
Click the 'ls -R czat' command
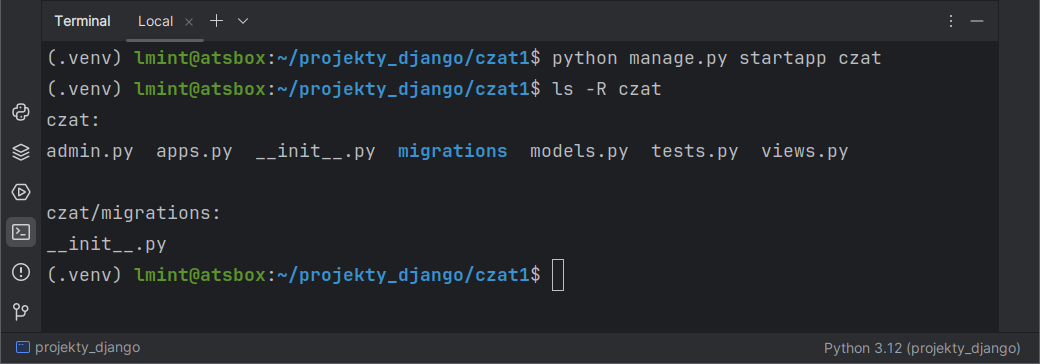(607, 89)
